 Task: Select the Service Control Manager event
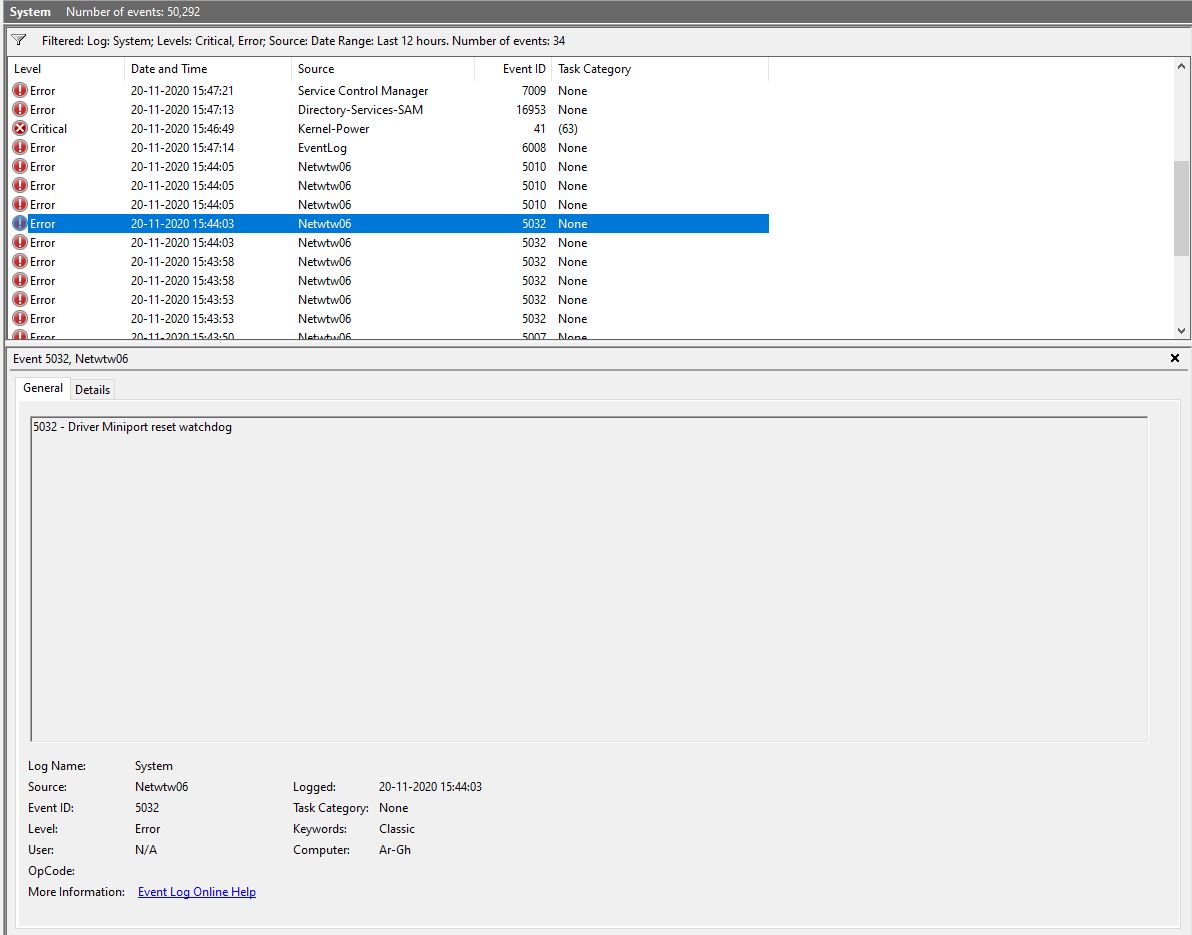[388, 90]
